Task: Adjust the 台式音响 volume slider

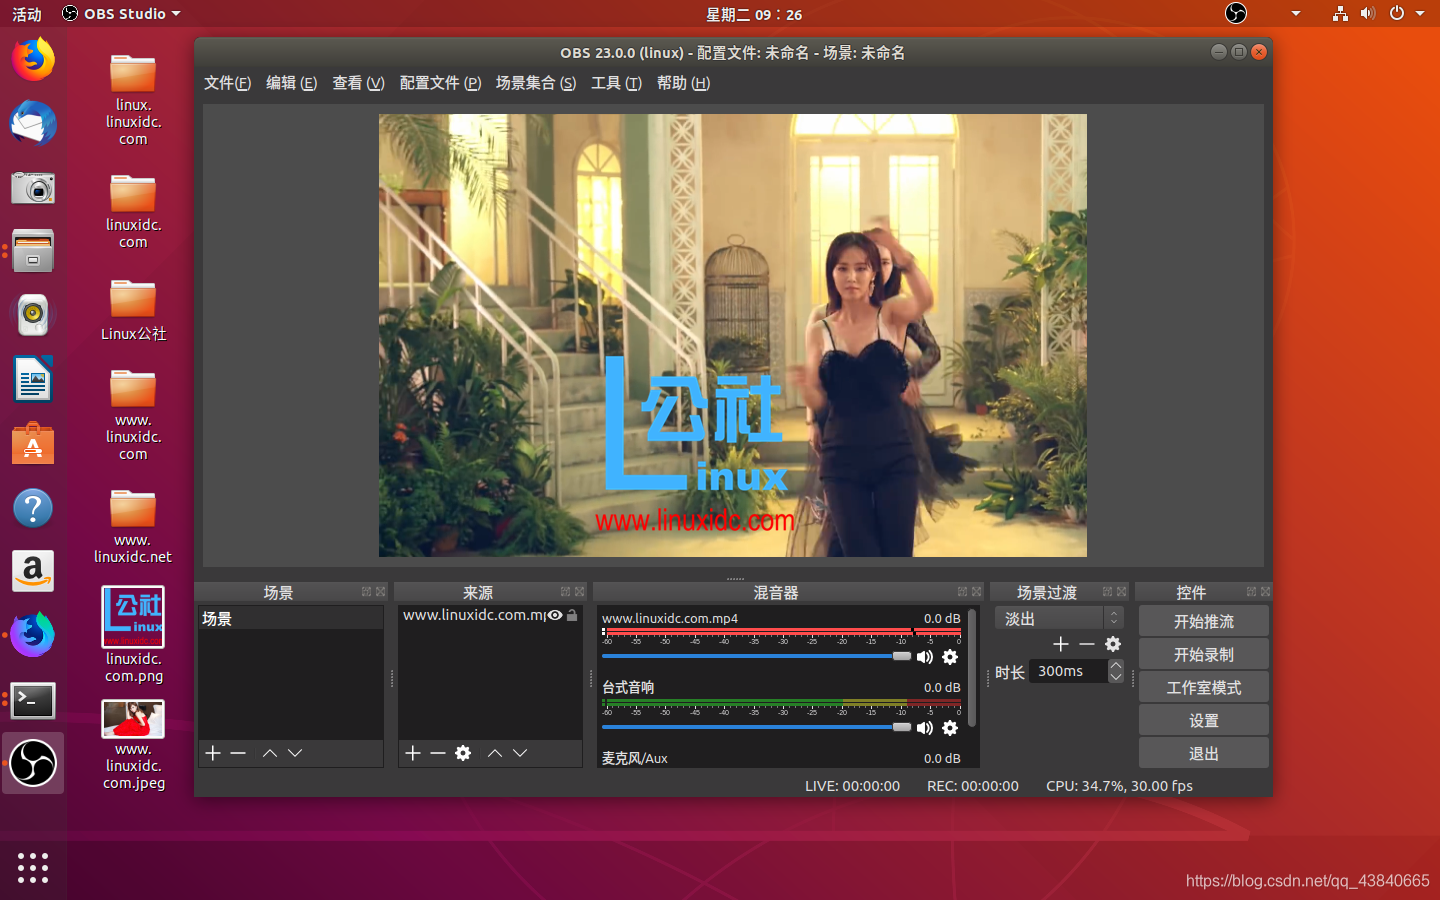Action: pos(757,727)
